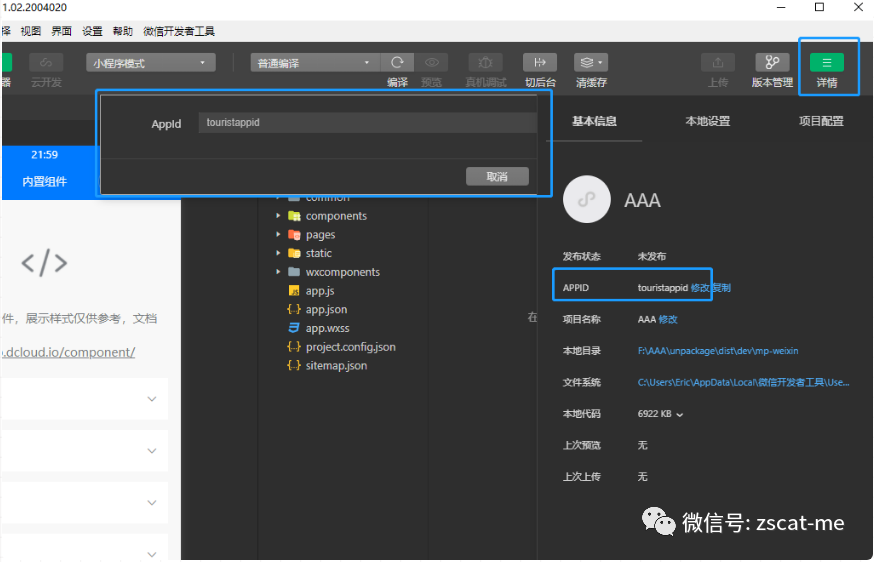The width and height of the screenshot is (874, 562).
Task: Click the components folder icon
Action: pos(294,216)
